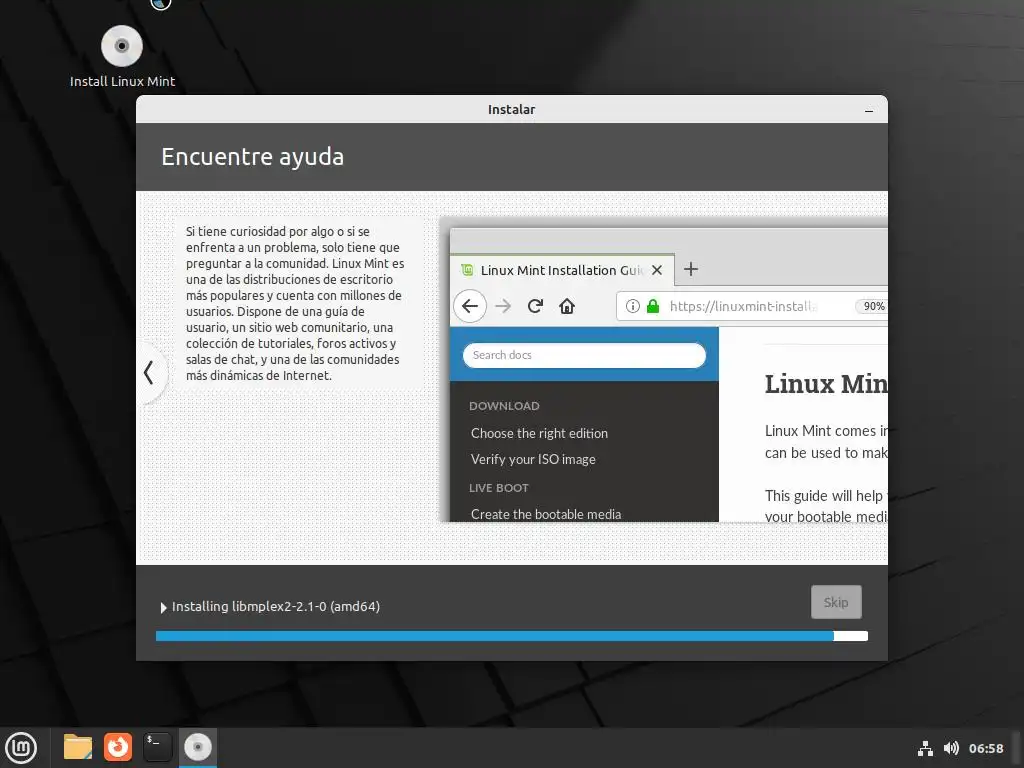
Task: Click the Skip button
Action: coord(836,602)
